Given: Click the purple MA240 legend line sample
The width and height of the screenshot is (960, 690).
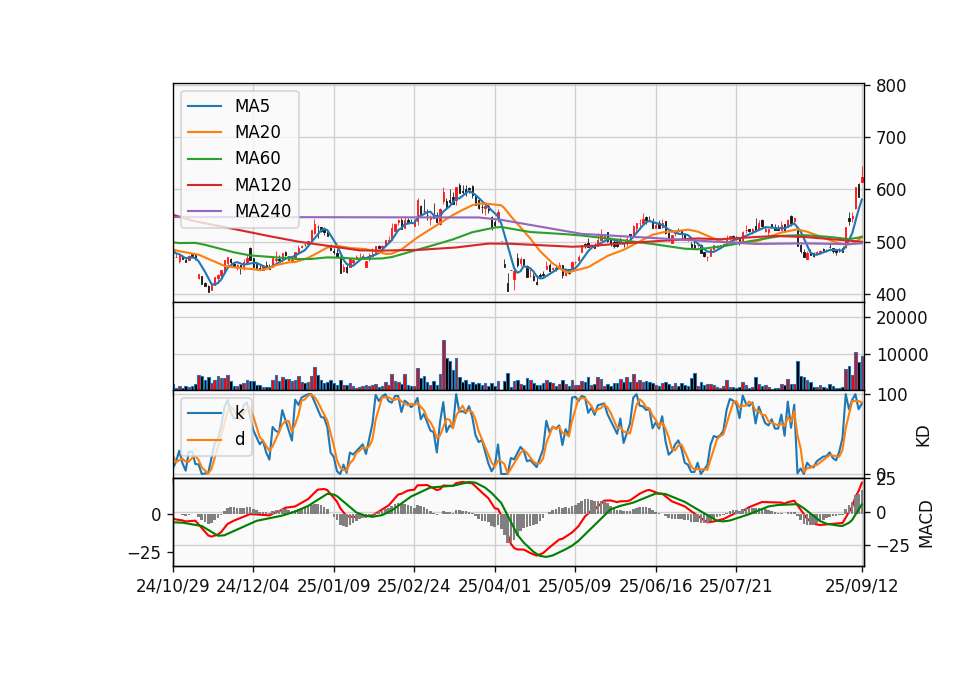Looking at the screenshot, I should click(x=204, y=211).
